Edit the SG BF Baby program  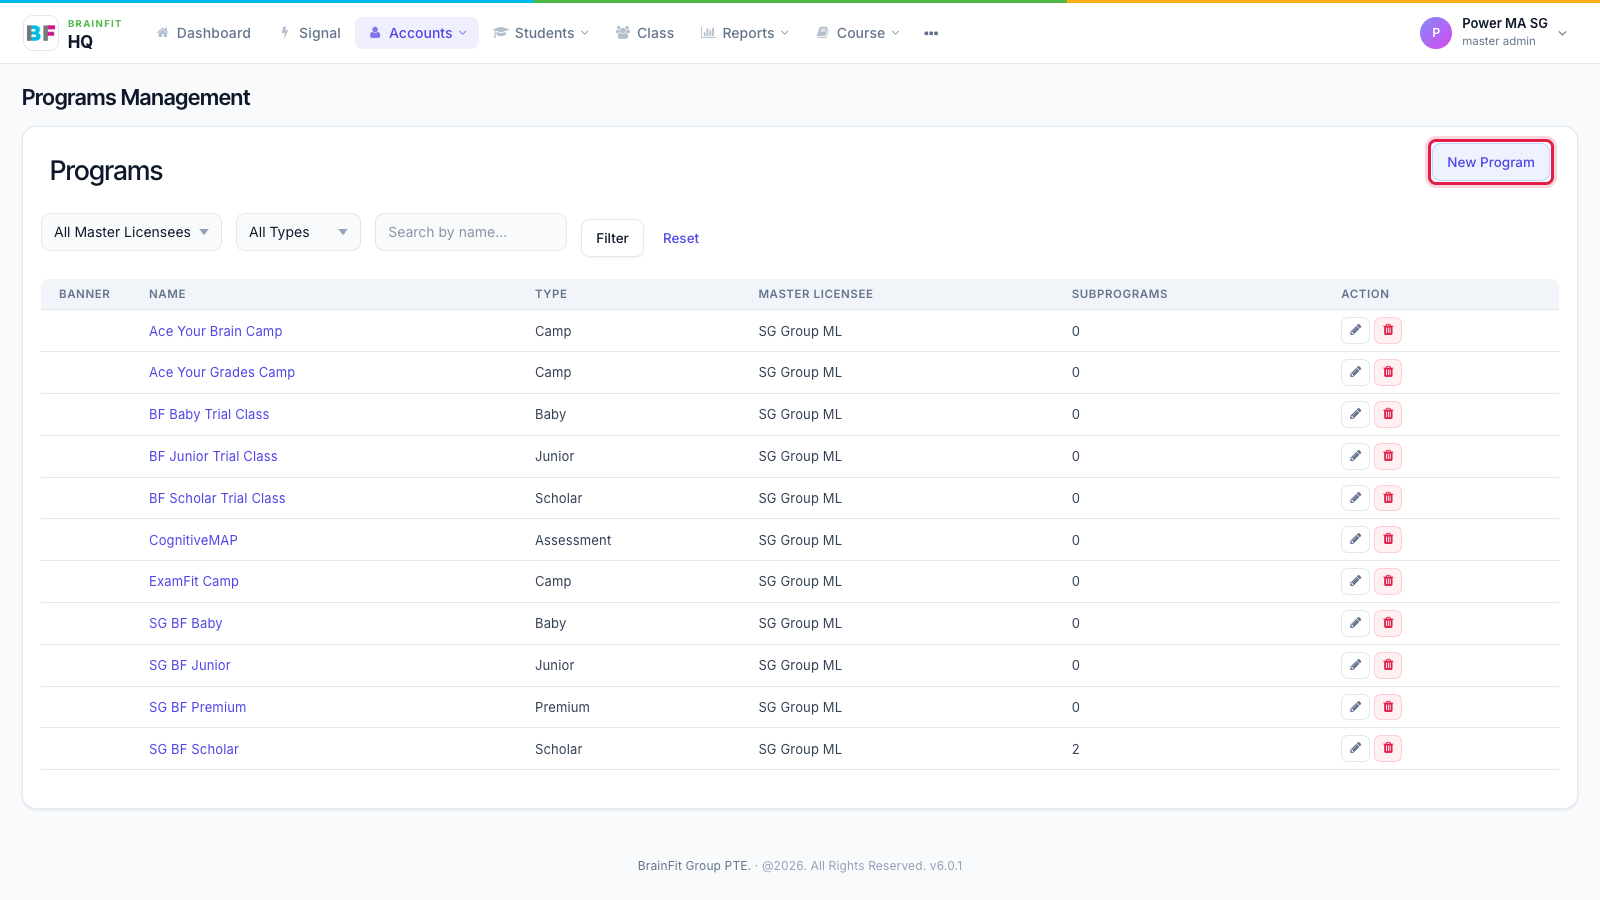[1355, 623]
